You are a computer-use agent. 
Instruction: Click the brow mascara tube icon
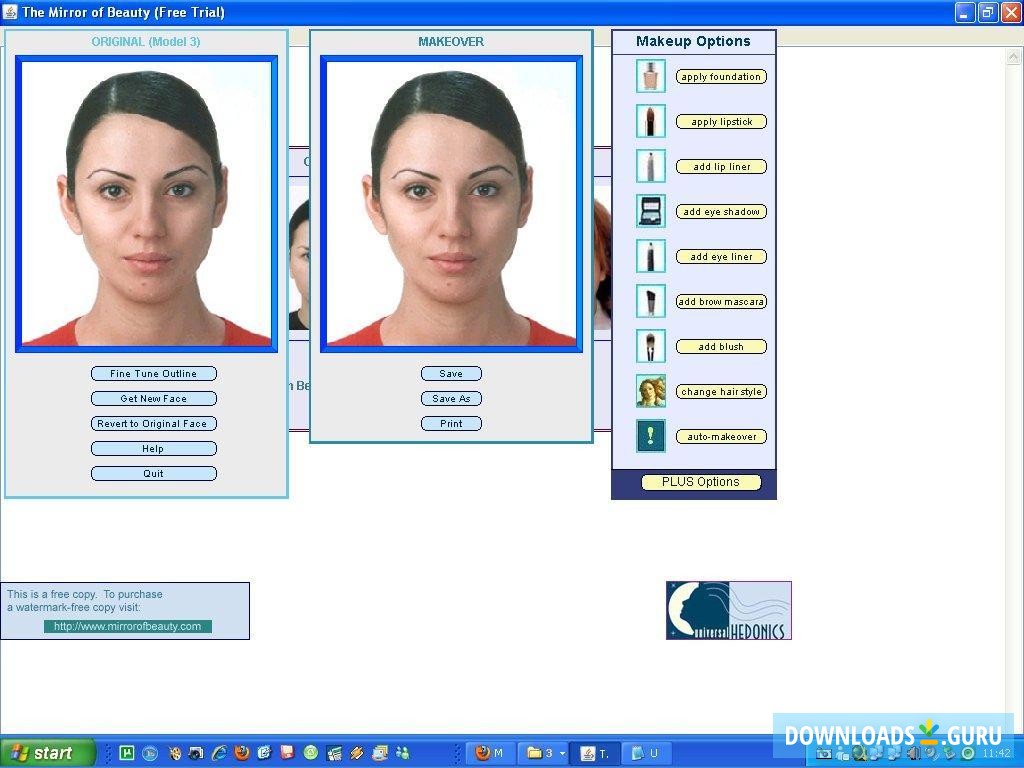coord(650,301)
